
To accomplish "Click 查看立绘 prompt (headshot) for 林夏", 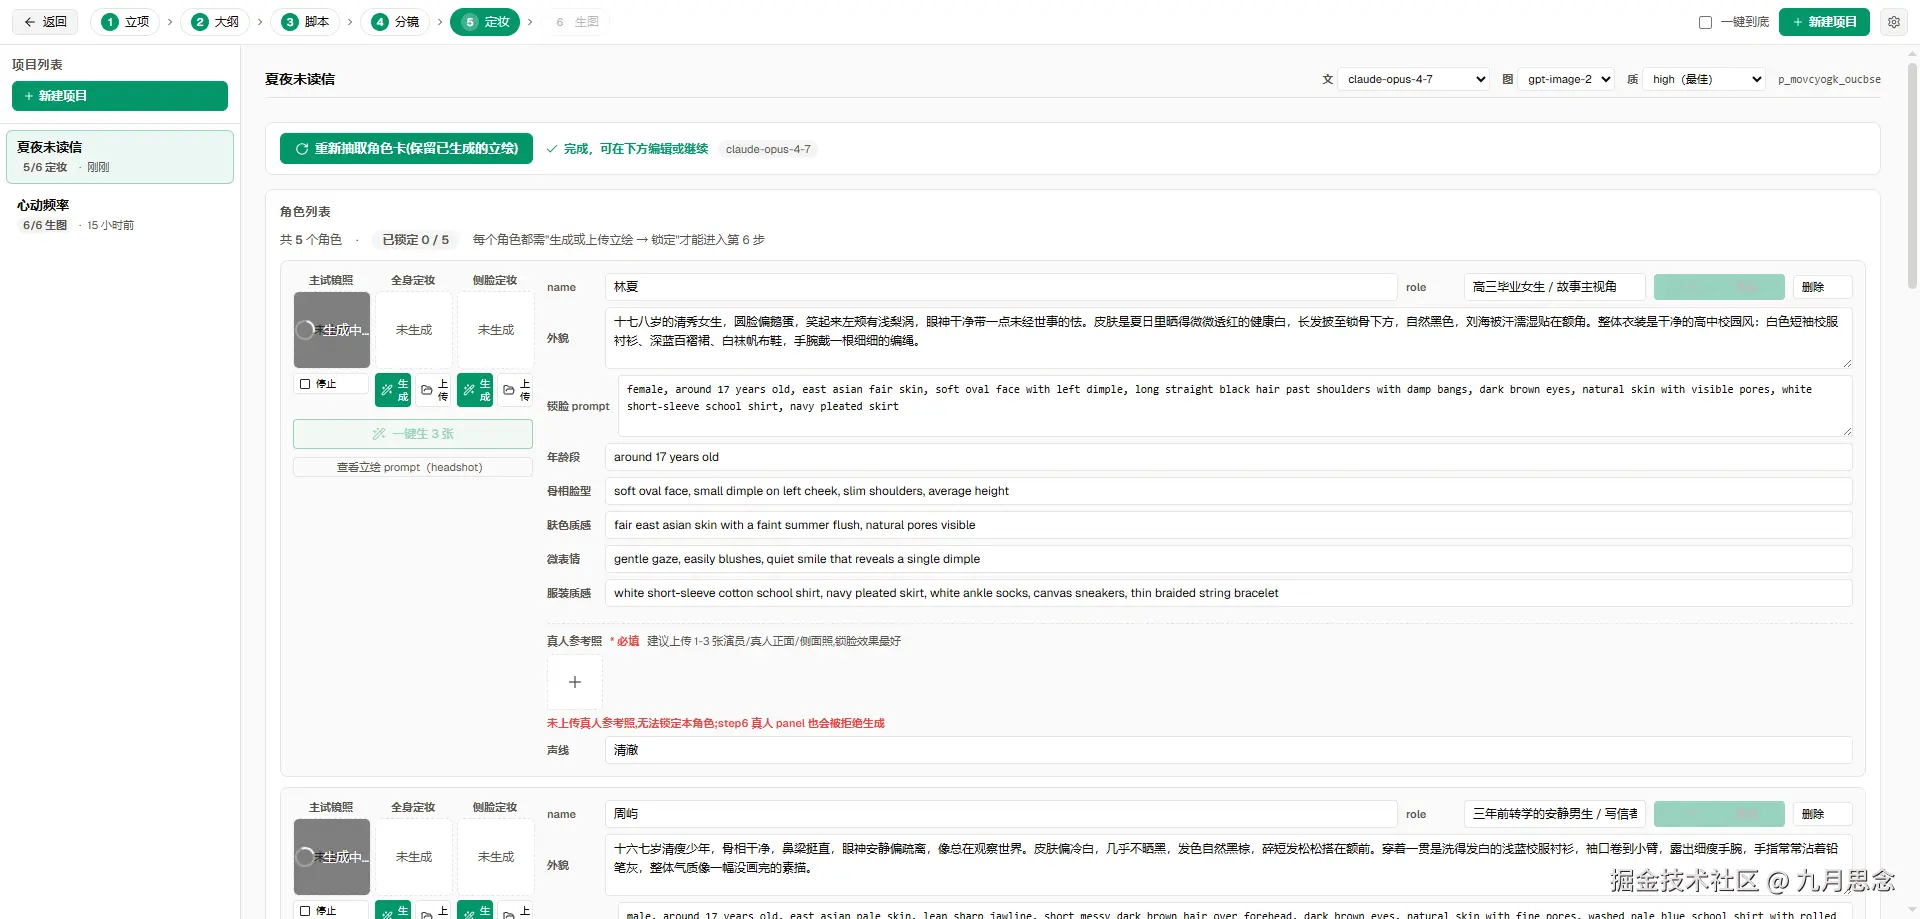I will (x=413, y=467).
